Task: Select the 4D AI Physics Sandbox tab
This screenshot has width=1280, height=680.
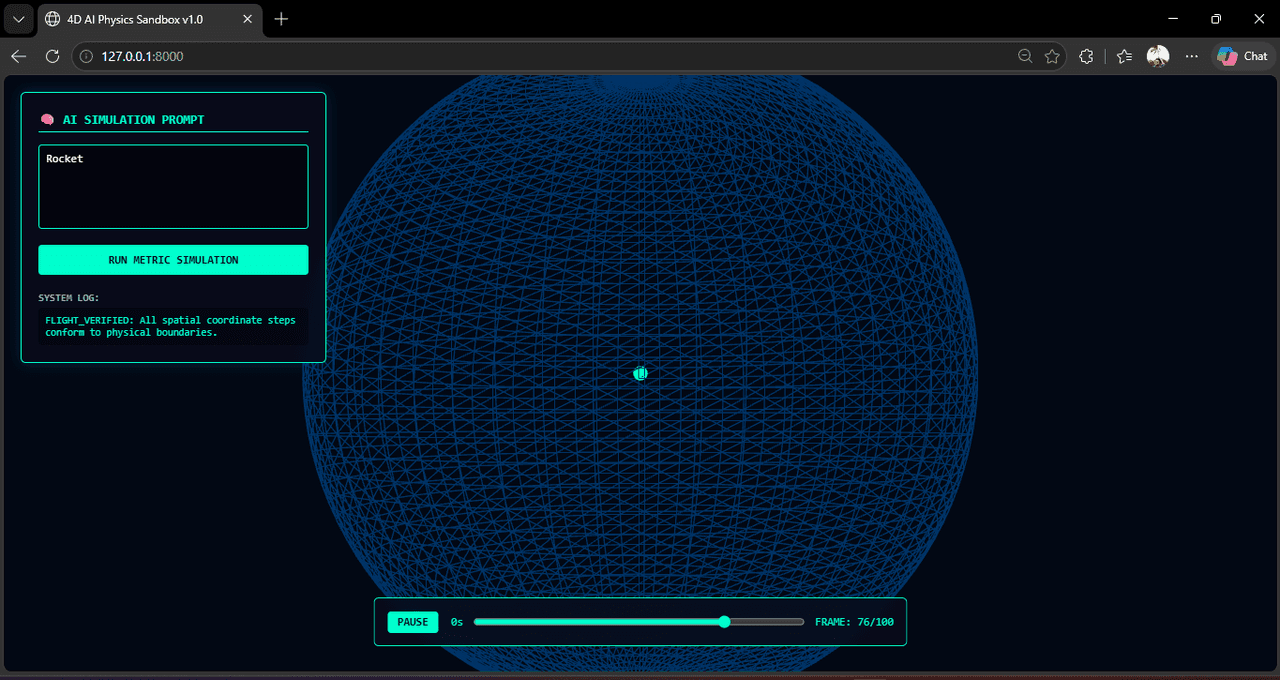Action: tap(150, 19)
